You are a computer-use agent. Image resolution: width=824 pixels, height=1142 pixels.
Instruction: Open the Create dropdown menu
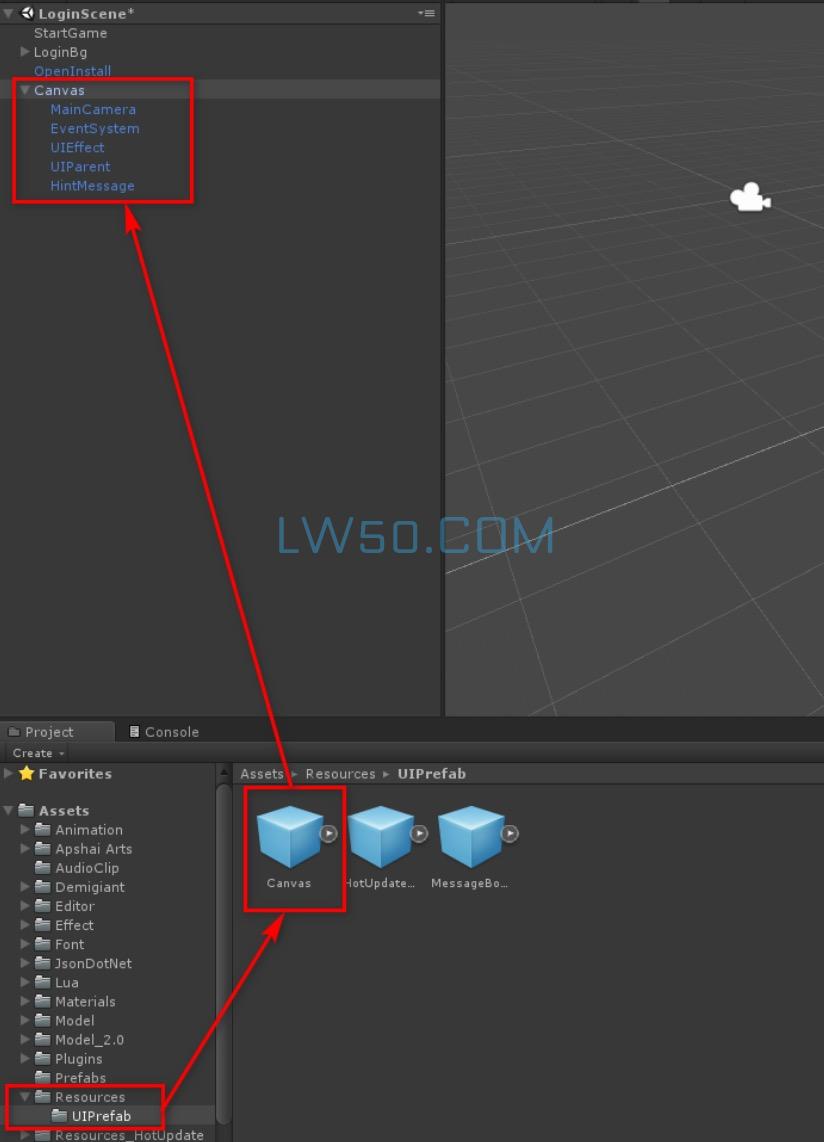[38, 753]
